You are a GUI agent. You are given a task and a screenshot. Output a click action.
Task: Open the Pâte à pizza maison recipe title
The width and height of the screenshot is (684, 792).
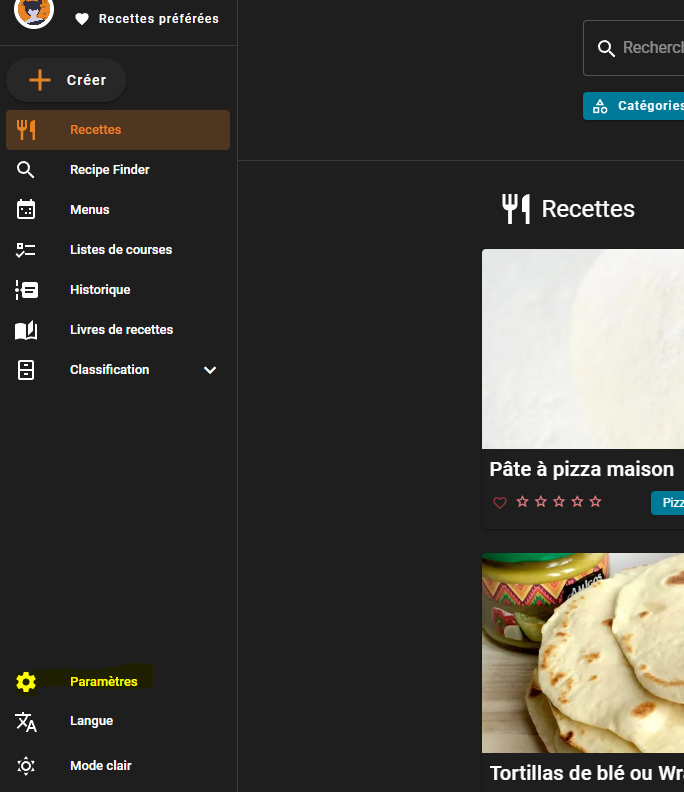tap(581, 469)
